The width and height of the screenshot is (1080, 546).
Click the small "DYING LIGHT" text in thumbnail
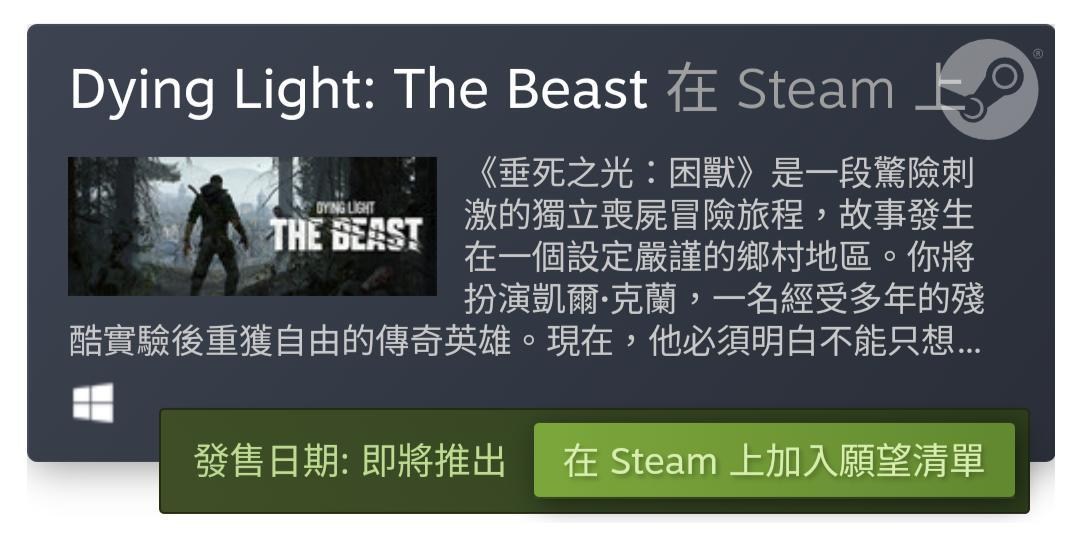click(x=345, y=207)
